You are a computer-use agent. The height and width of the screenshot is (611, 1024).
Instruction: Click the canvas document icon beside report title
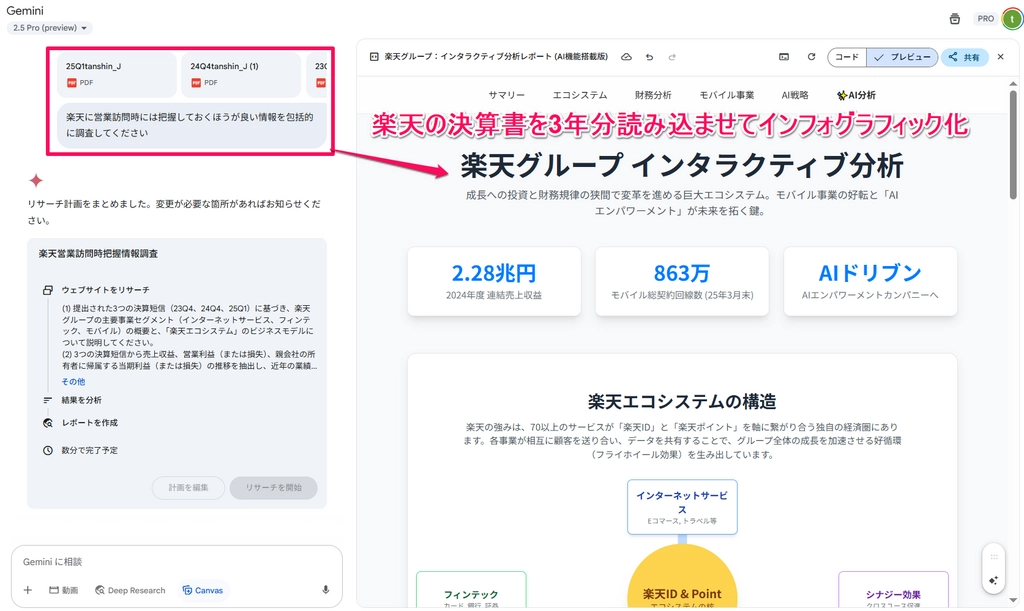point(374,57)
